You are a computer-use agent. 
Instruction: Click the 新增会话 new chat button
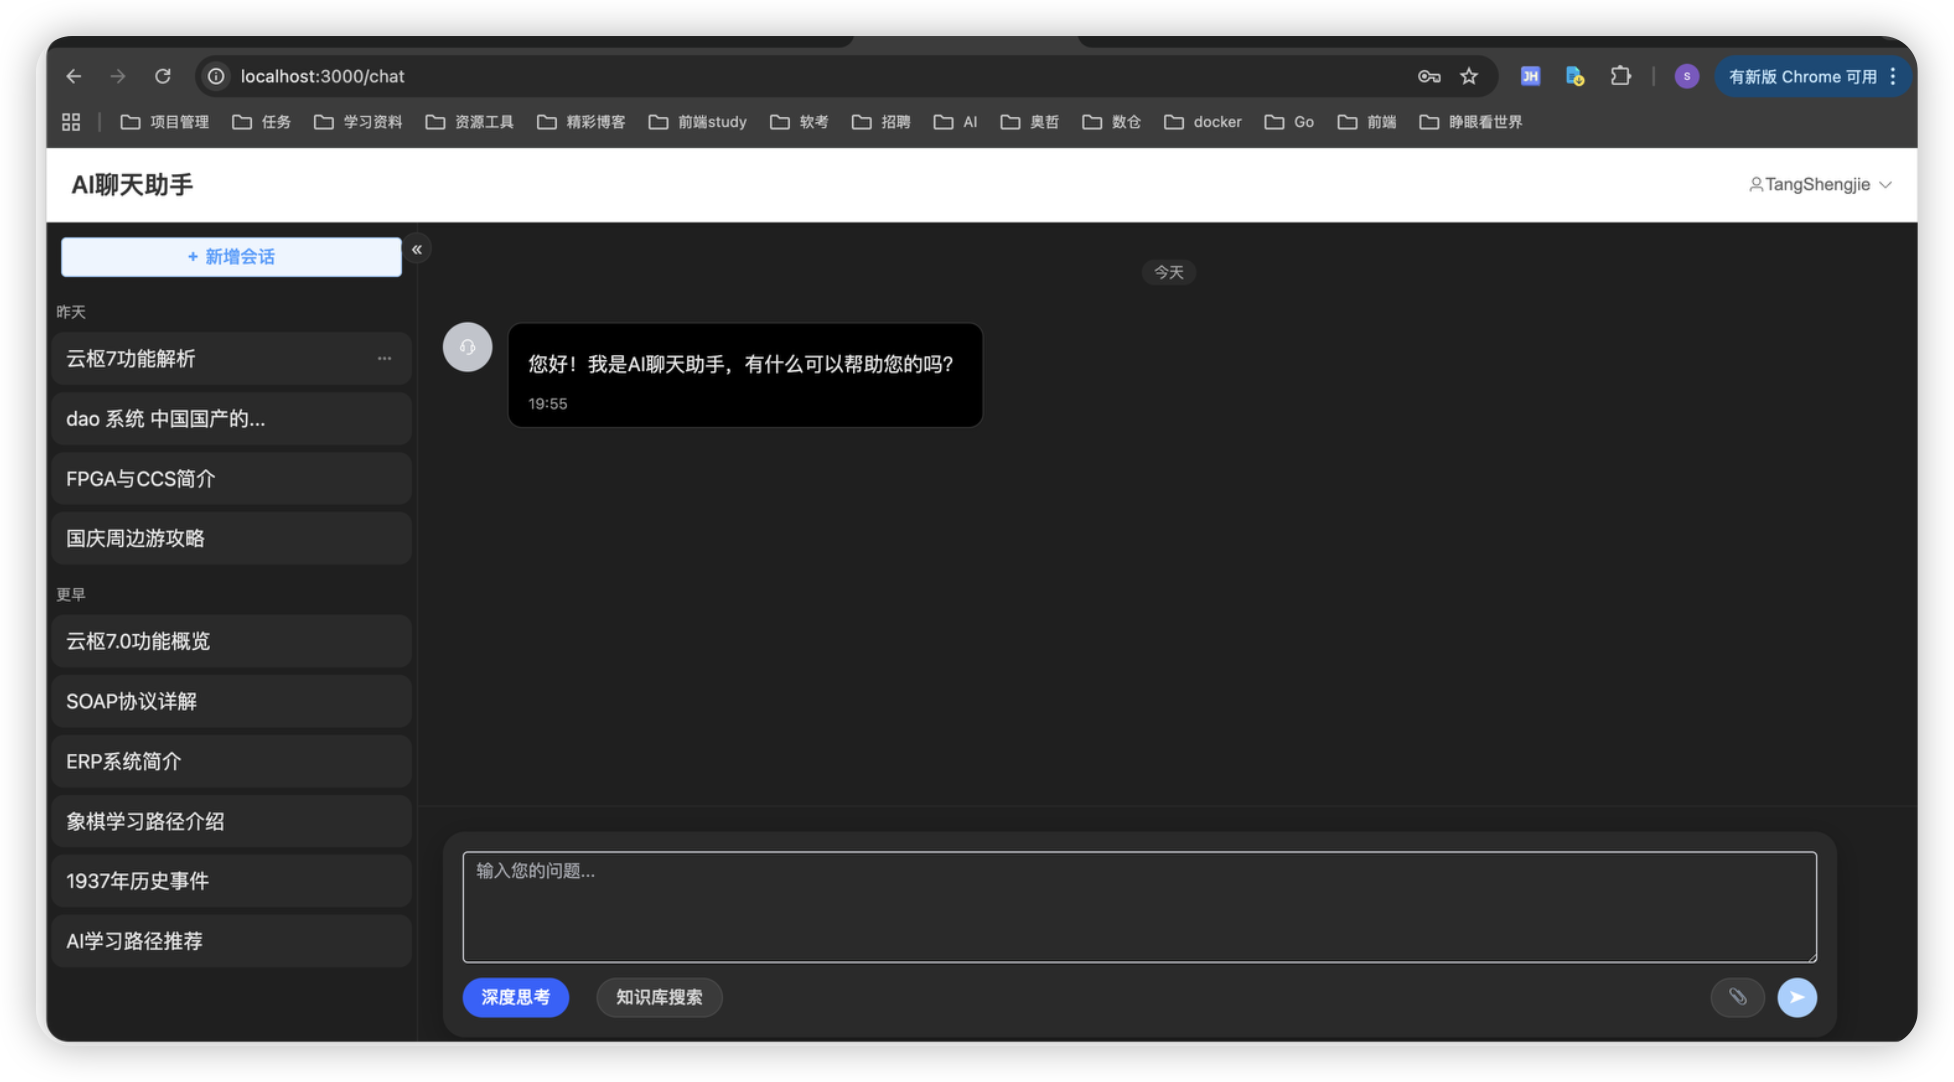tap(231, 257)
